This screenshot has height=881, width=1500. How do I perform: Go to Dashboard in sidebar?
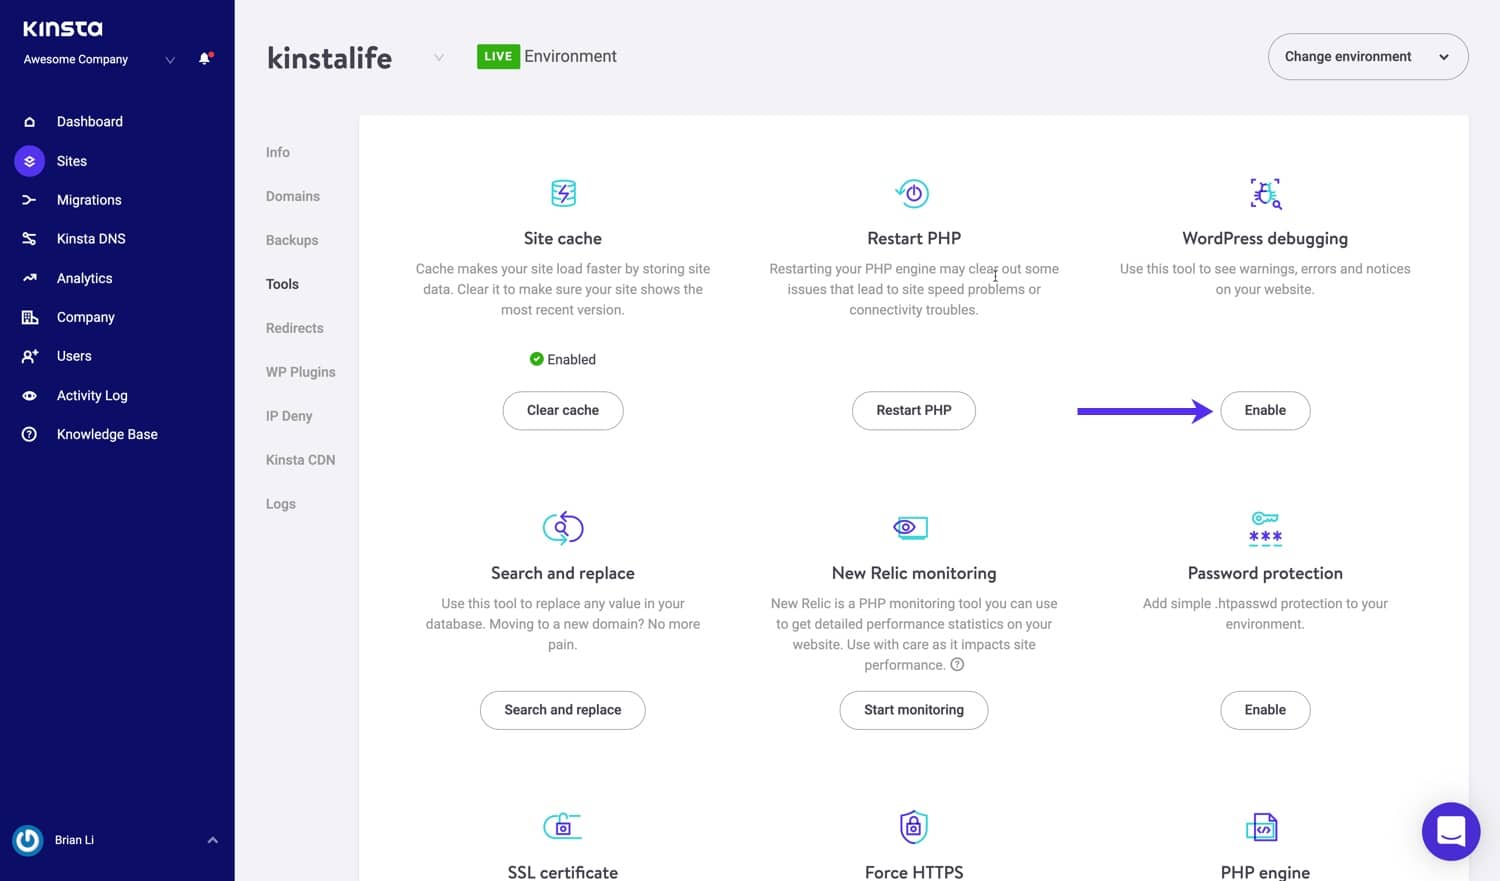tap(90, 122)
